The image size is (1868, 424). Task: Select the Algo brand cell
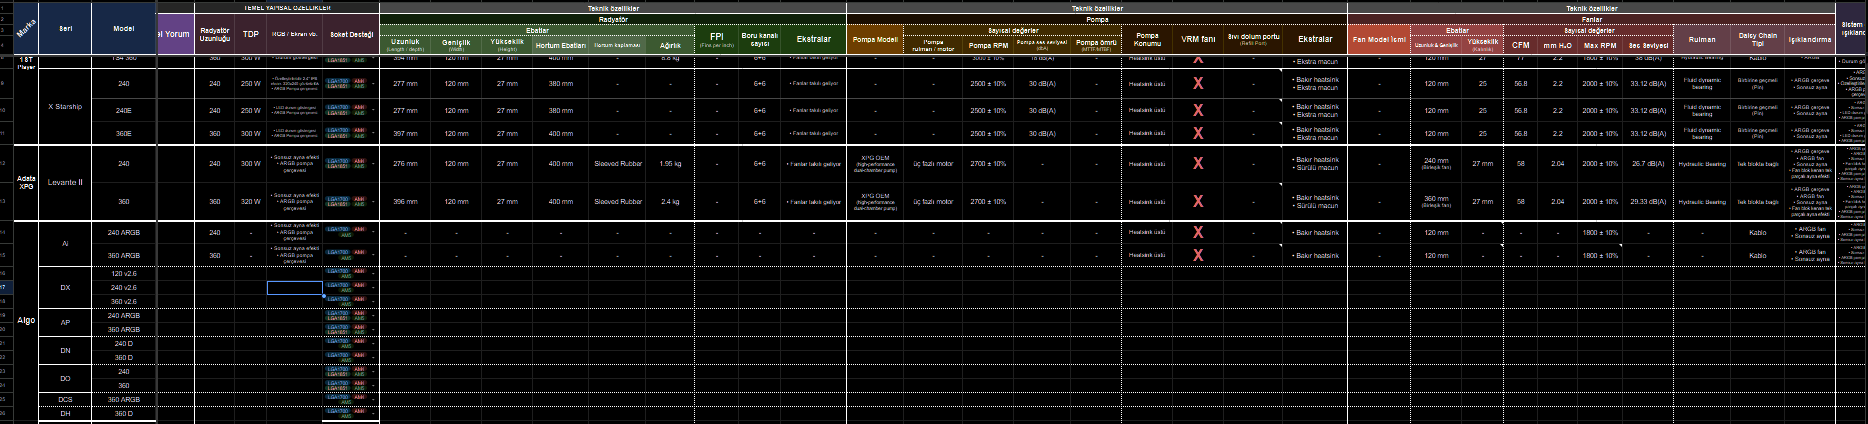[25, 321]
